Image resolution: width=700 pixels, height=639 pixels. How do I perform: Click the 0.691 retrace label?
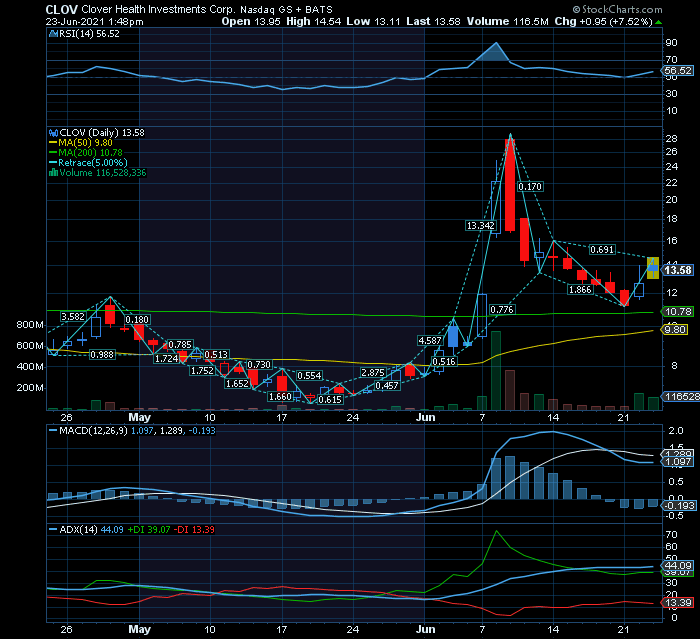[x=602, y=250]
